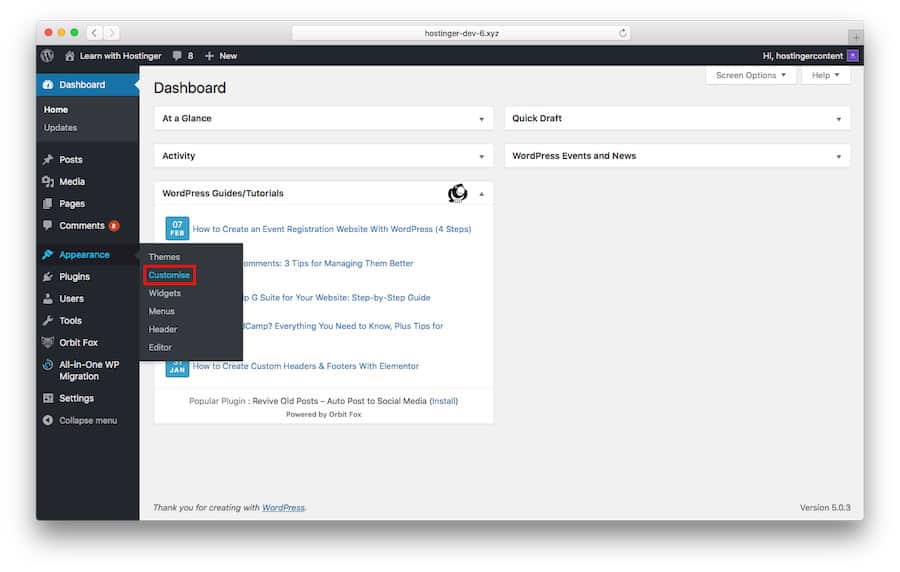Select Menus in Appearance submenu

(162, 311)
